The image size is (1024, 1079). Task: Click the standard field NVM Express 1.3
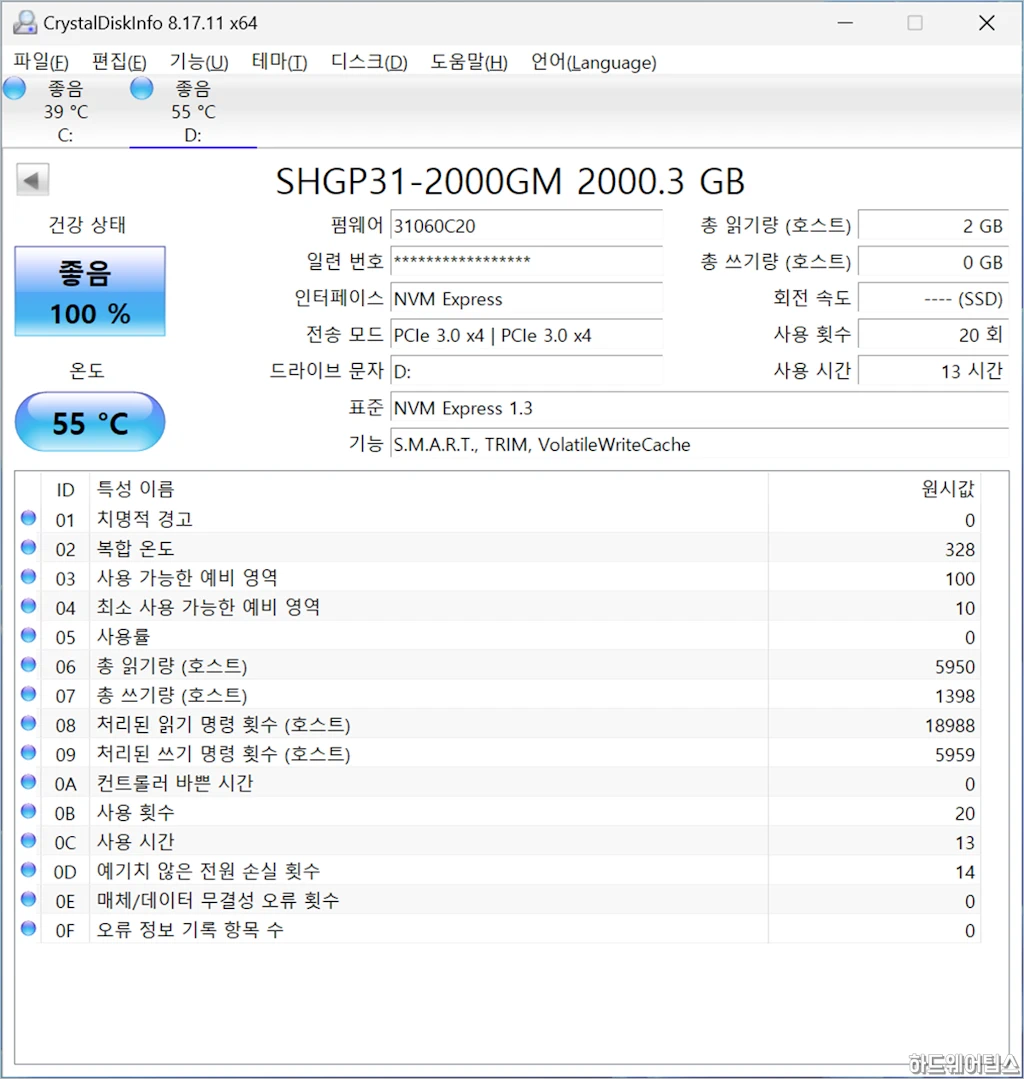click(x=699, y=408)
